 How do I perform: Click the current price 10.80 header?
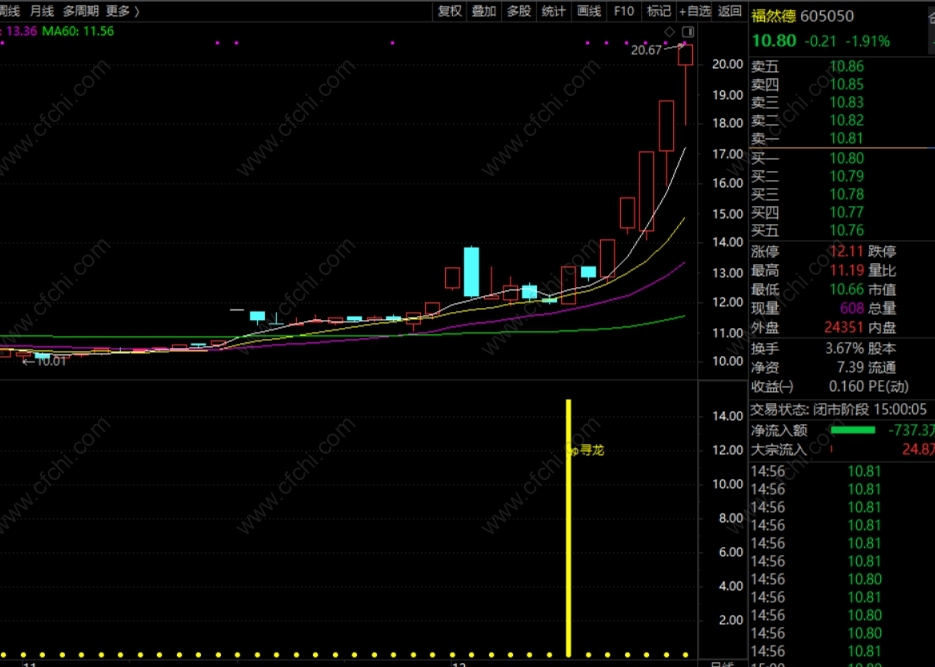click(774, 41)
